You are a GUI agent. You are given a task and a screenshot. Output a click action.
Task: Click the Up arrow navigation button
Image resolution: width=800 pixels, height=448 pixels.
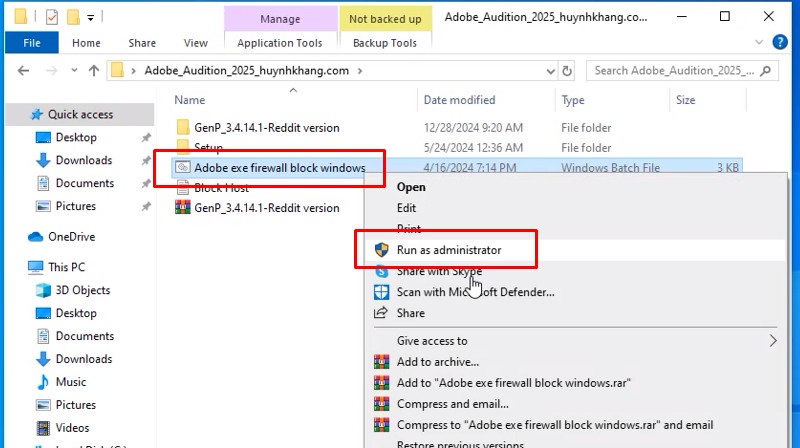click(93, 71)
